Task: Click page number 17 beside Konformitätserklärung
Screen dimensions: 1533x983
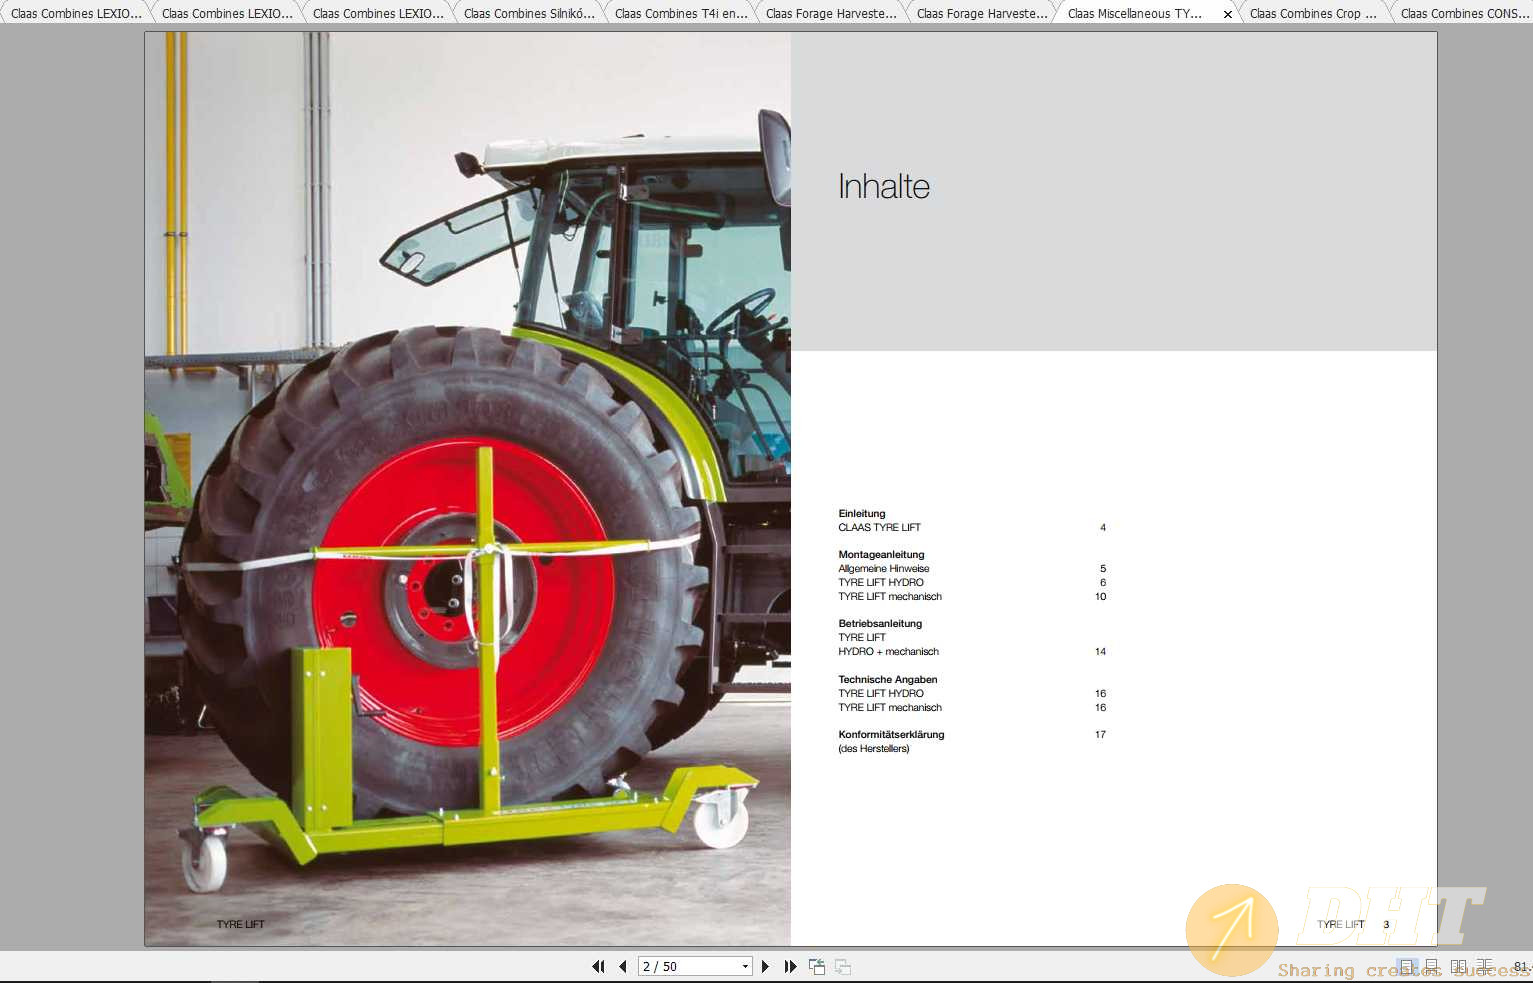Action: coord(1100,734)
